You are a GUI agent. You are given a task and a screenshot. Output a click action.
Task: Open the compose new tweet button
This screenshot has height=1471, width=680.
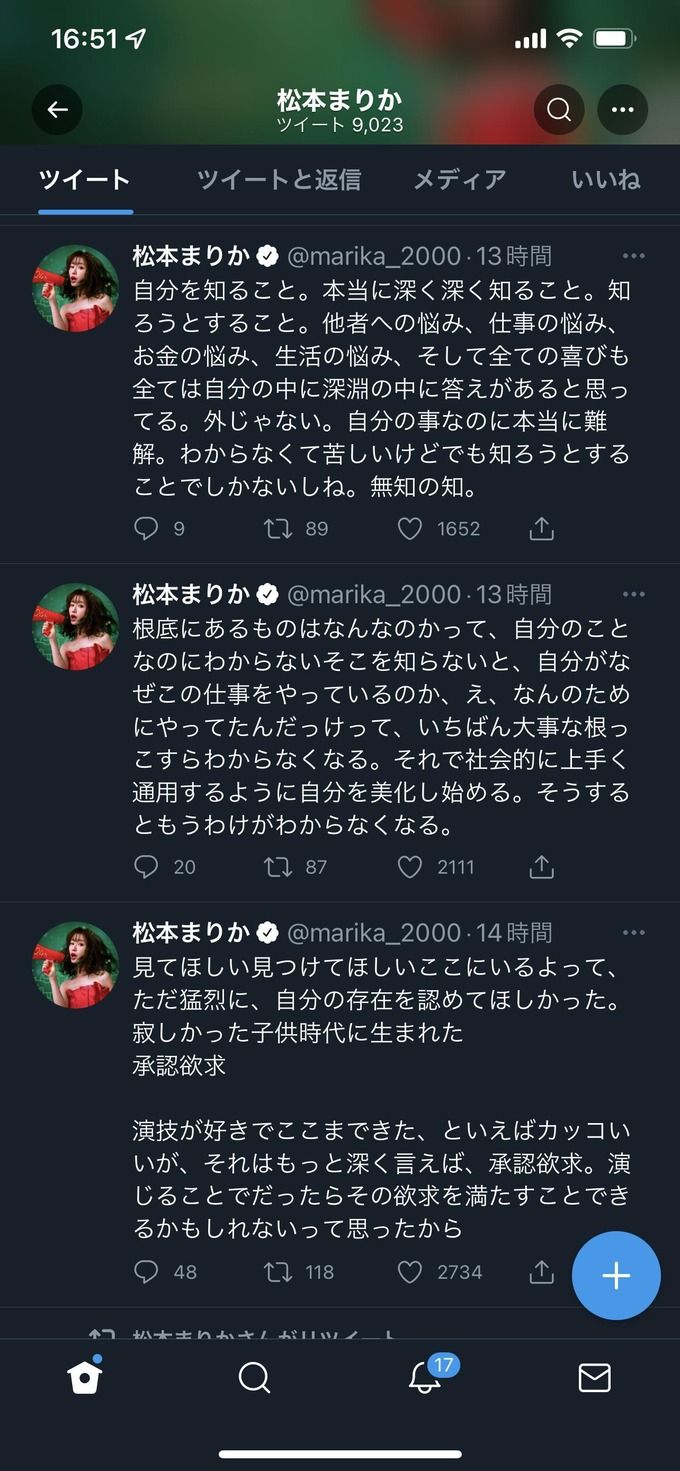tap(615, 1275)
